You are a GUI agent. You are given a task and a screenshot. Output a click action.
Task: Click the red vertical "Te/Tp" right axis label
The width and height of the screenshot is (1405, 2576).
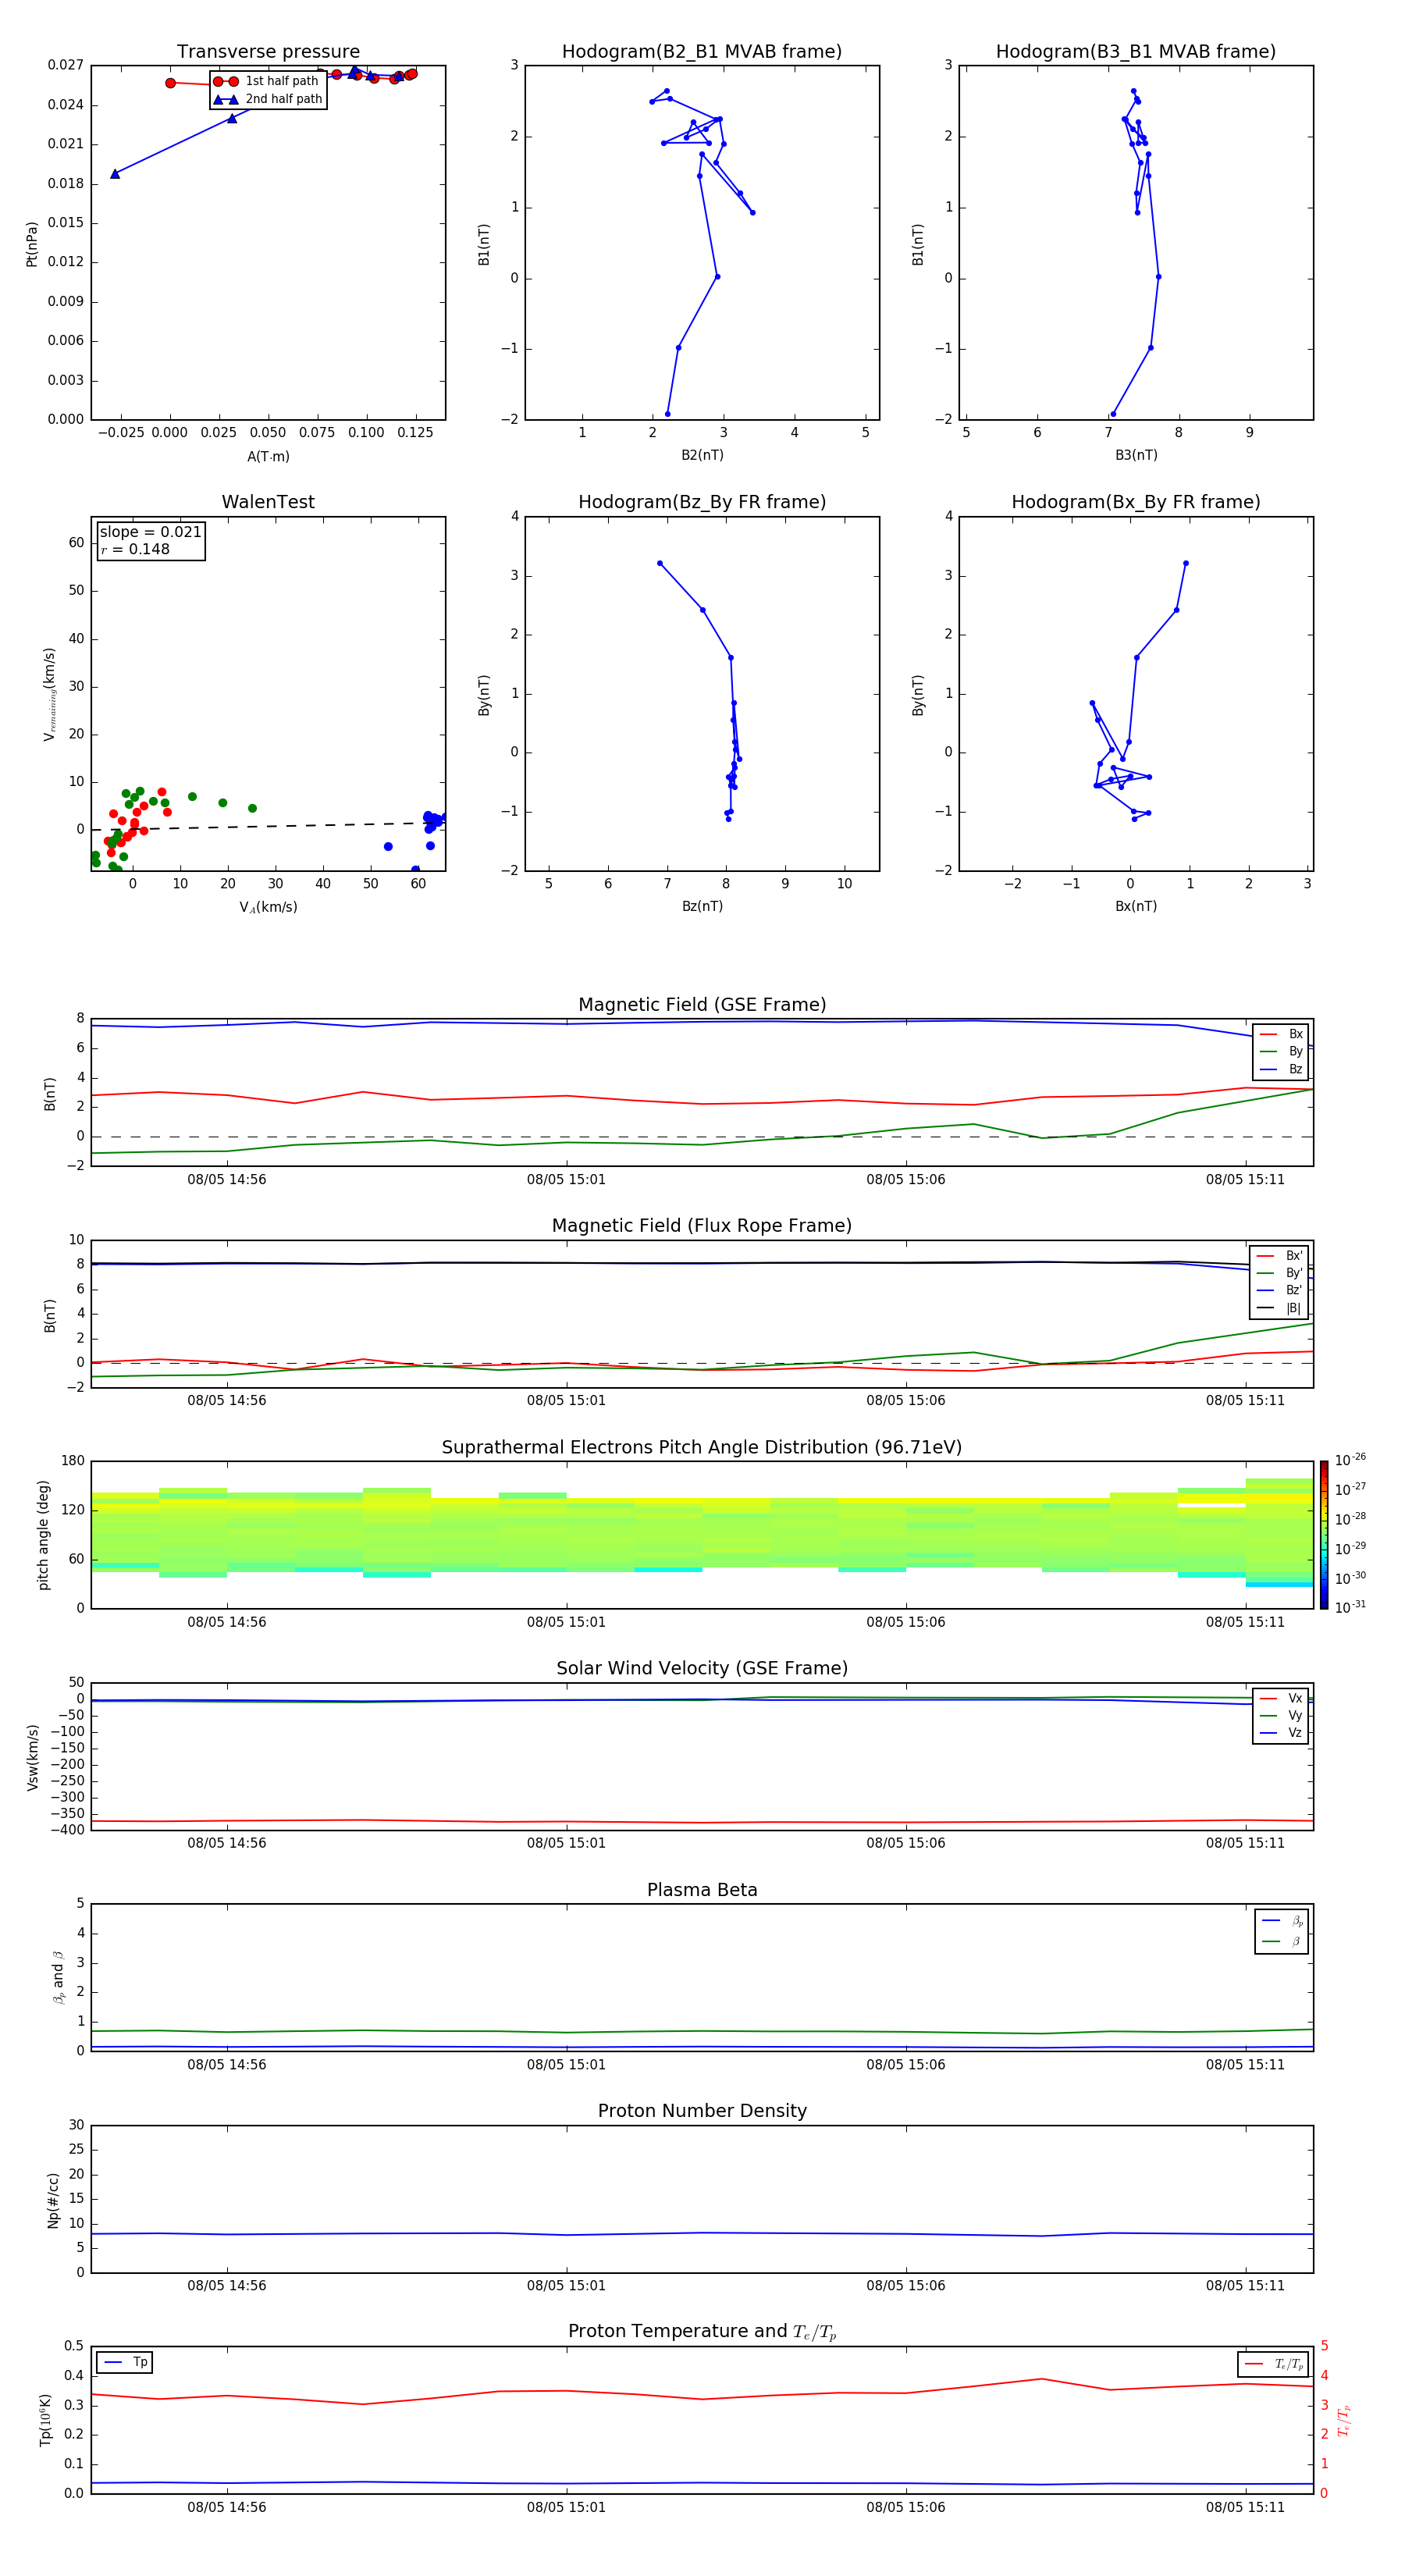[x=1343, y=2420]
